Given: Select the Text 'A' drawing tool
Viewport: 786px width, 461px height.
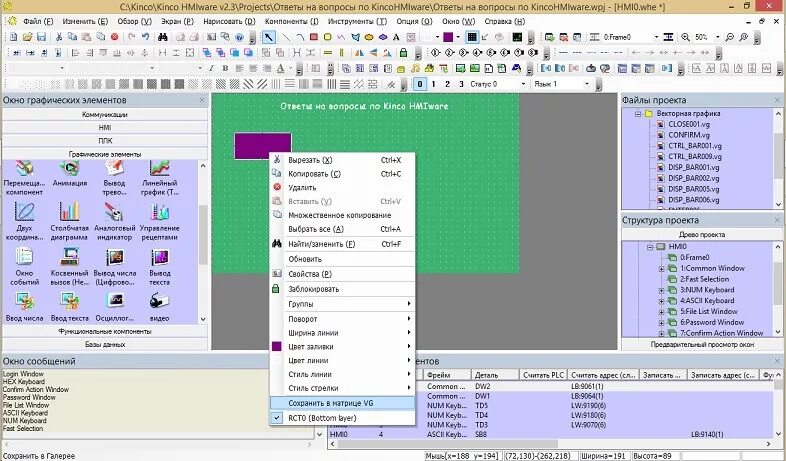Looking at the screenshot, I should click(x=397, y=37).
